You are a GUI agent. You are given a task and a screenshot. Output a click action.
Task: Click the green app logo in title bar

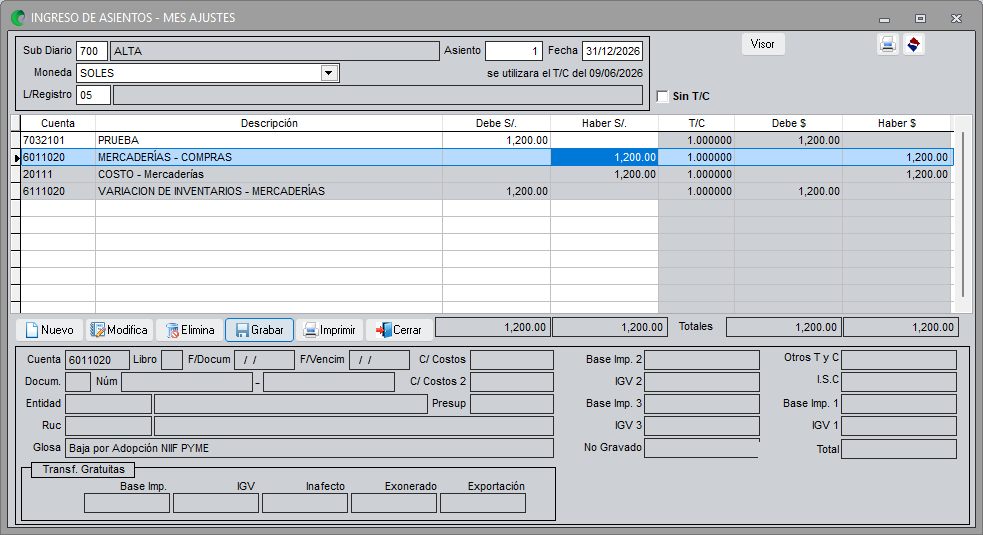pos(18,18)
